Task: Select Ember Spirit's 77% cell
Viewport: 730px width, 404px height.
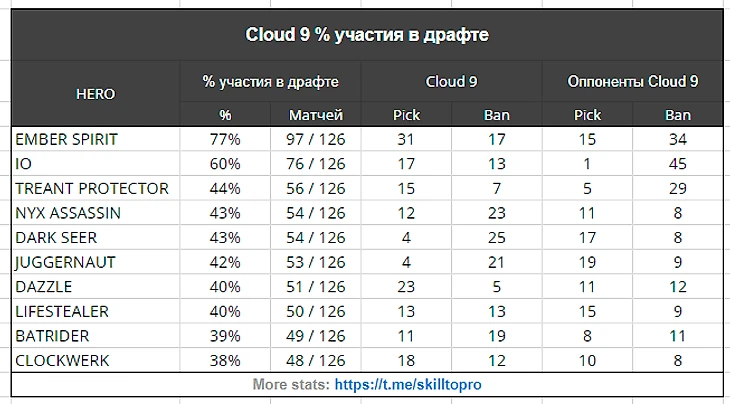Action: pyautogui.click(x=225, y=139)
